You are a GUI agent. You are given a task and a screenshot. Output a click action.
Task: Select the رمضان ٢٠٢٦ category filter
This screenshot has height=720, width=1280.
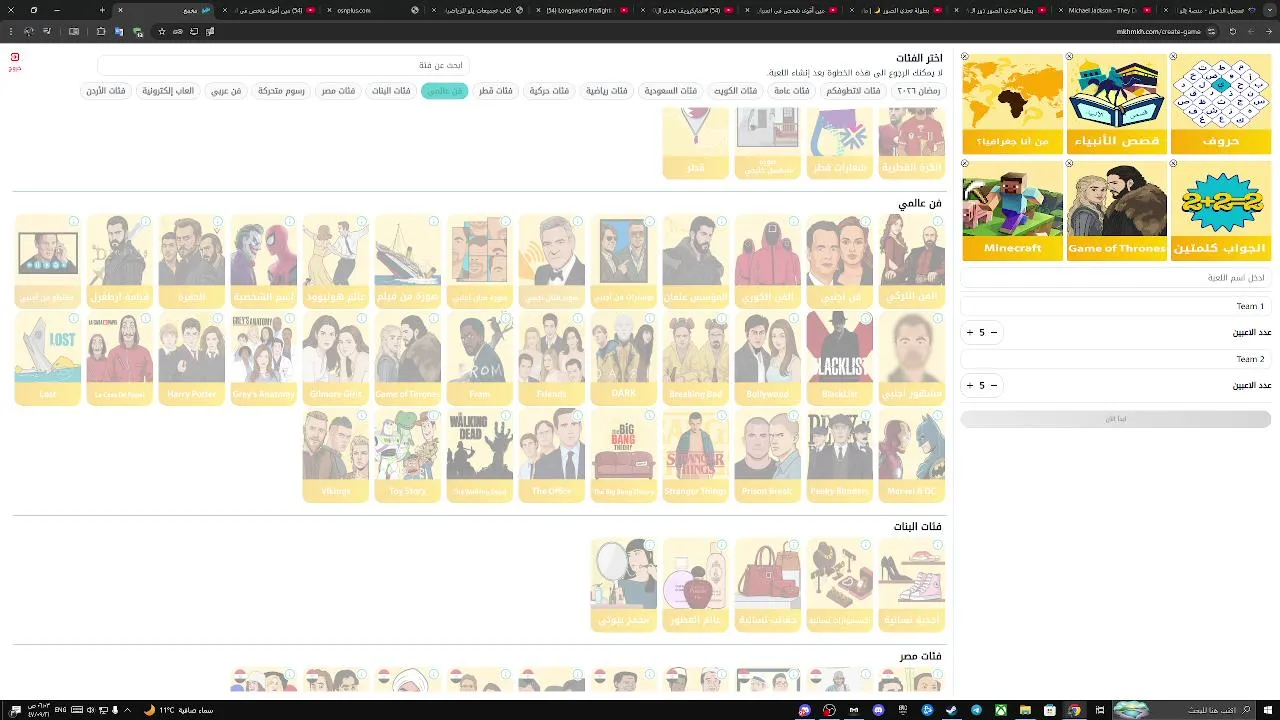click(x=918, y=91)
